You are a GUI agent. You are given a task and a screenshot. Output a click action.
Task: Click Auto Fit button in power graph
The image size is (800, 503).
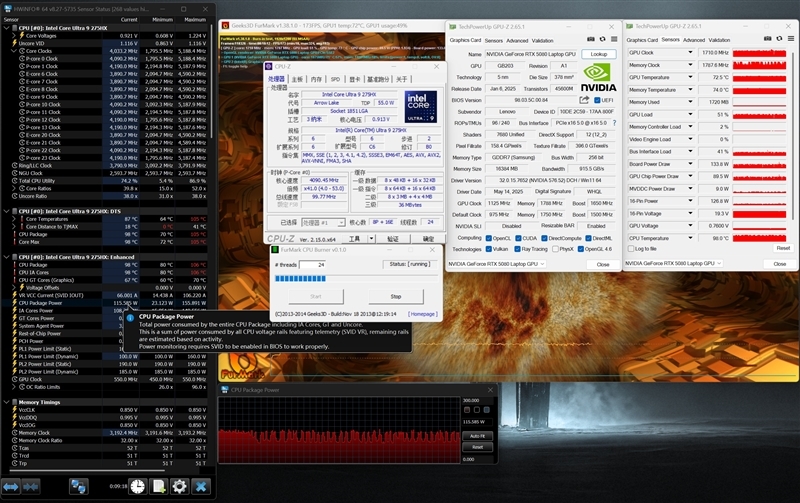(478, 436)
